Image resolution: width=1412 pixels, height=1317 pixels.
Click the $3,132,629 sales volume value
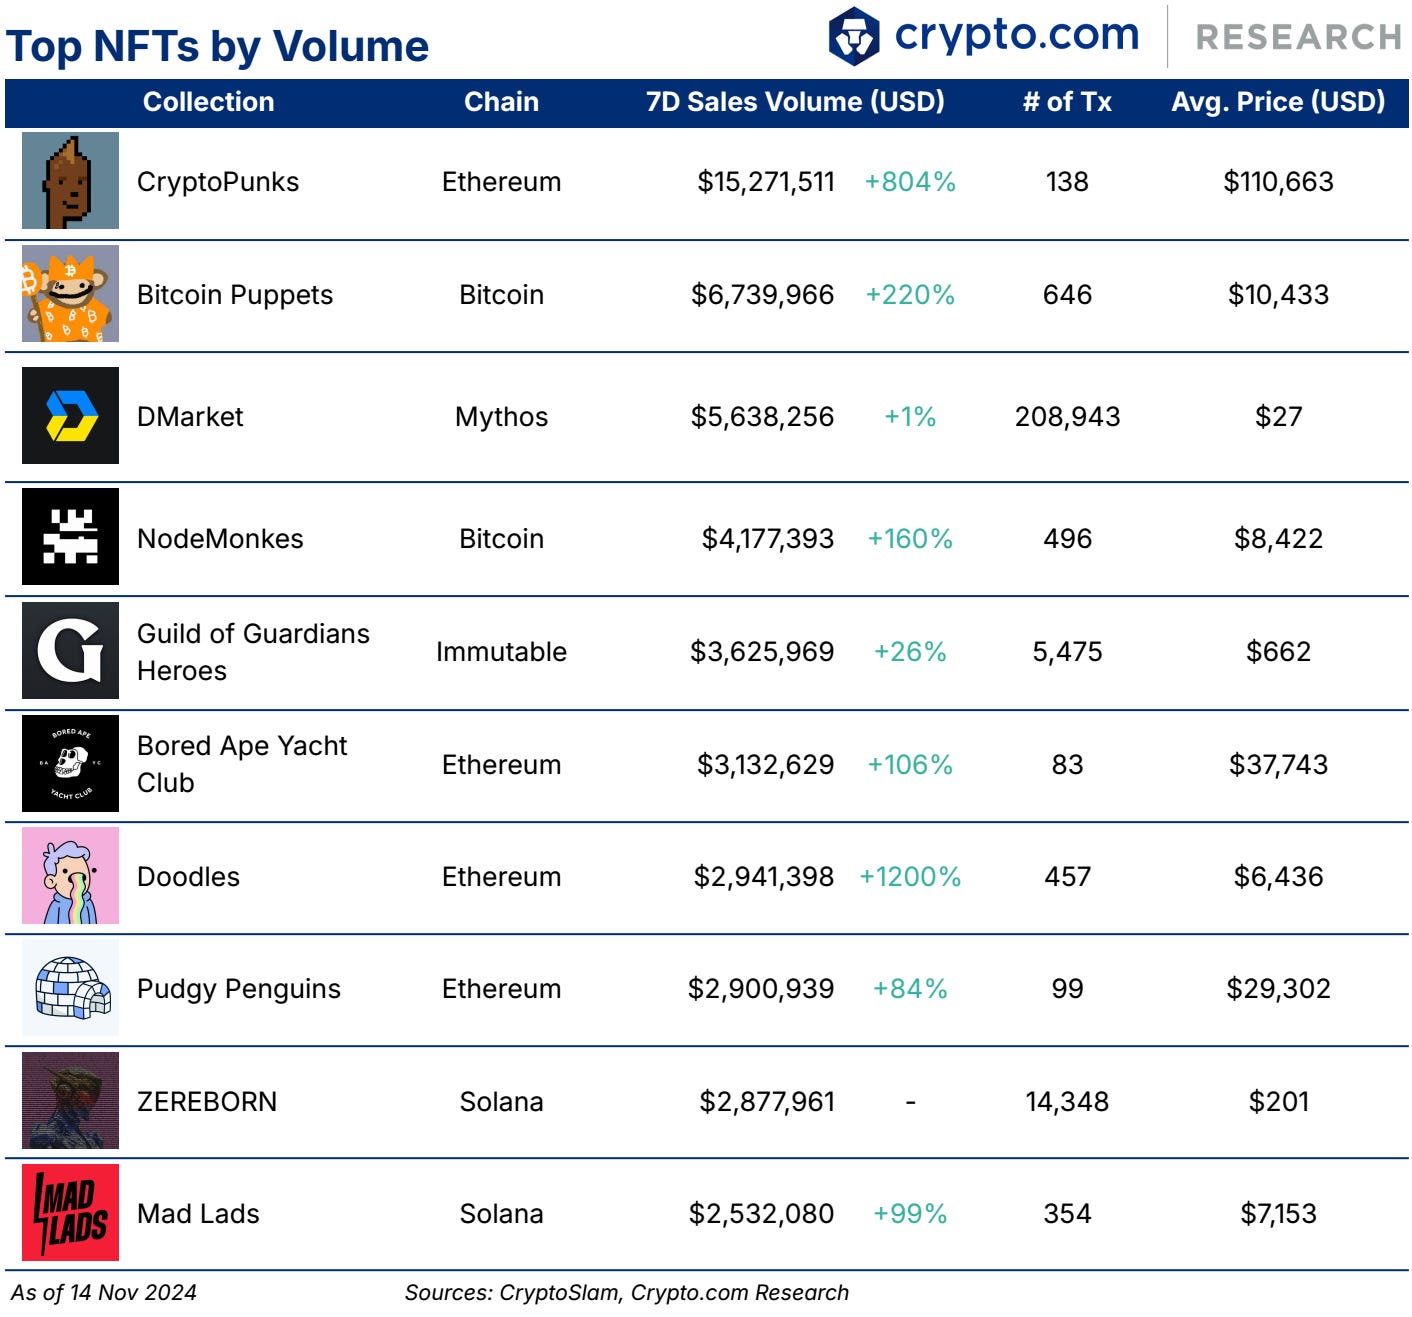tap(766, 765)
